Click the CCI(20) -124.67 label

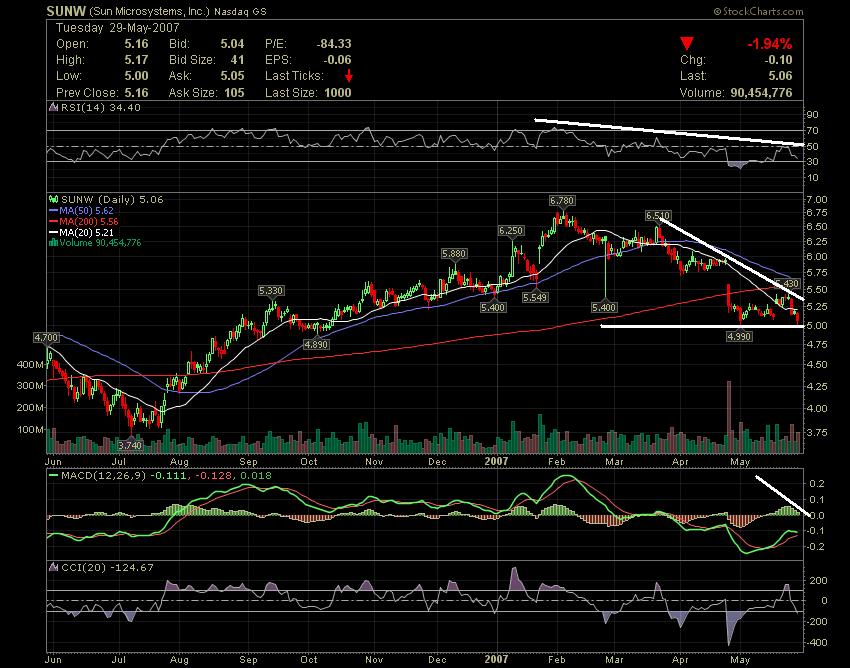pyautogui.click(x=107, y=568)
